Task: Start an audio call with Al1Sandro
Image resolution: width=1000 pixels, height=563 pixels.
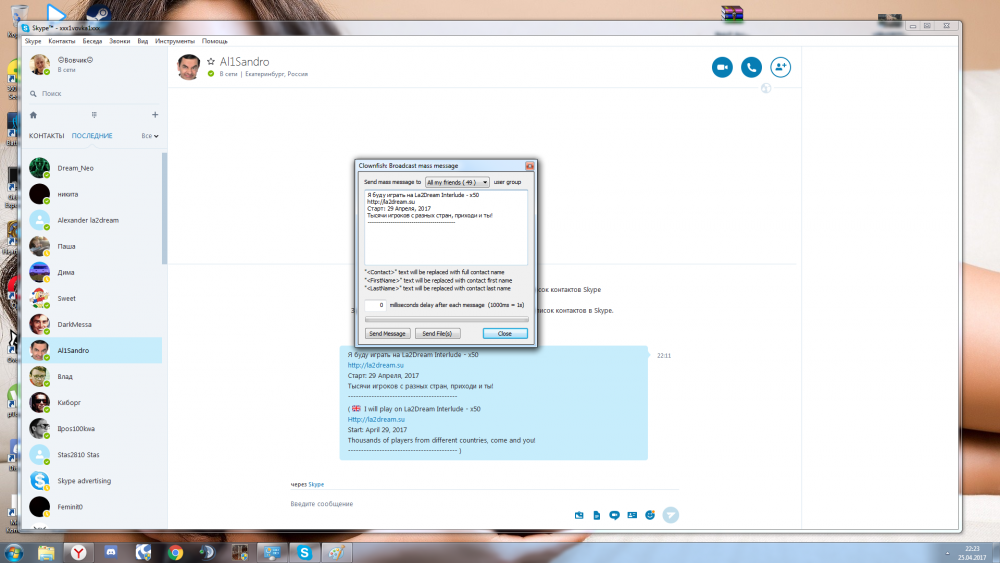Action: (x=751, y=67)
